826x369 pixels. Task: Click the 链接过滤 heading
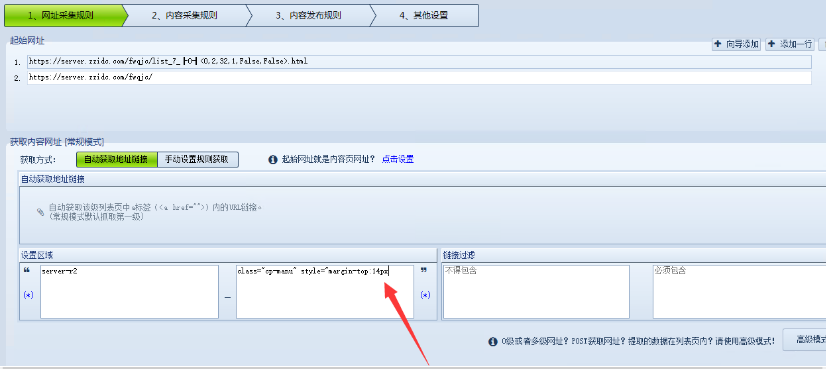click(459, 255)
